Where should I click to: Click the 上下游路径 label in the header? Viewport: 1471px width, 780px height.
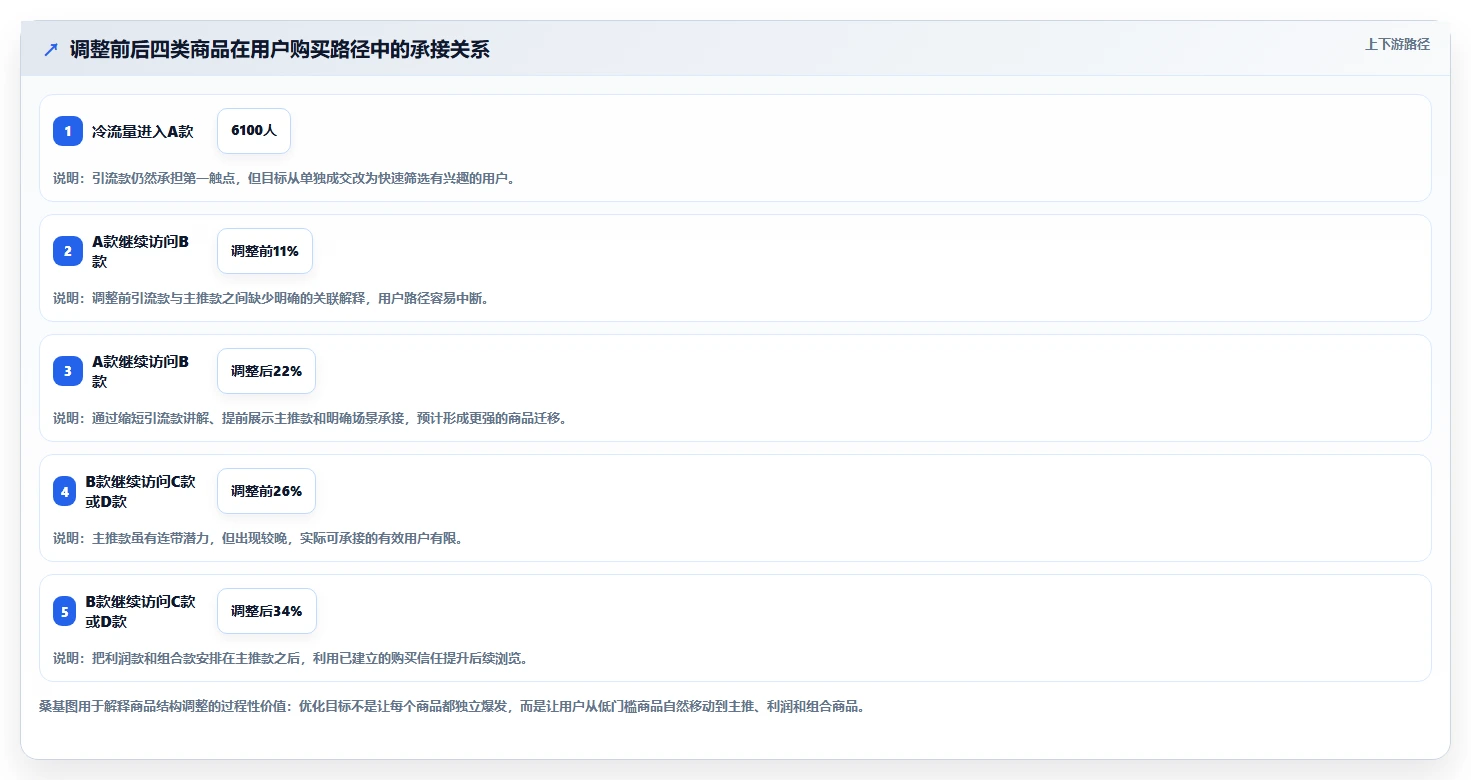point(1397,44)
